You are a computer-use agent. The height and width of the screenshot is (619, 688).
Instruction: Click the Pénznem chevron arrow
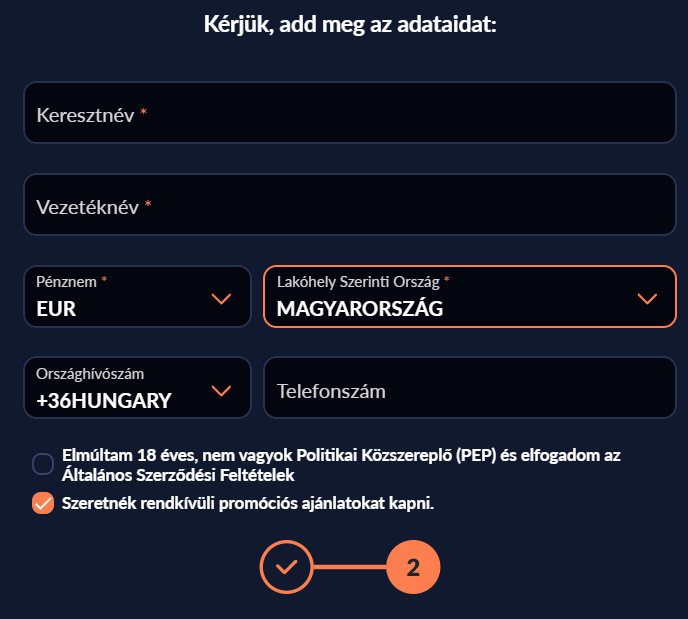[x=221, y=299]
